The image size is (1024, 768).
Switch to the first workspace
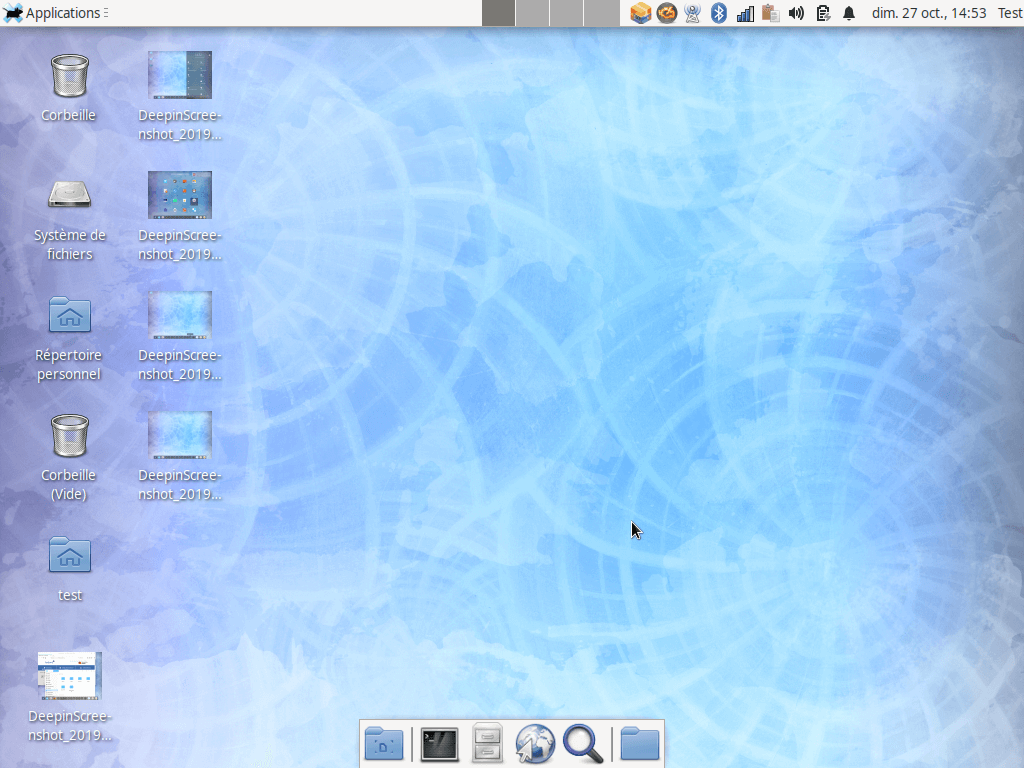pyautogui.click(x=498, y=13)
